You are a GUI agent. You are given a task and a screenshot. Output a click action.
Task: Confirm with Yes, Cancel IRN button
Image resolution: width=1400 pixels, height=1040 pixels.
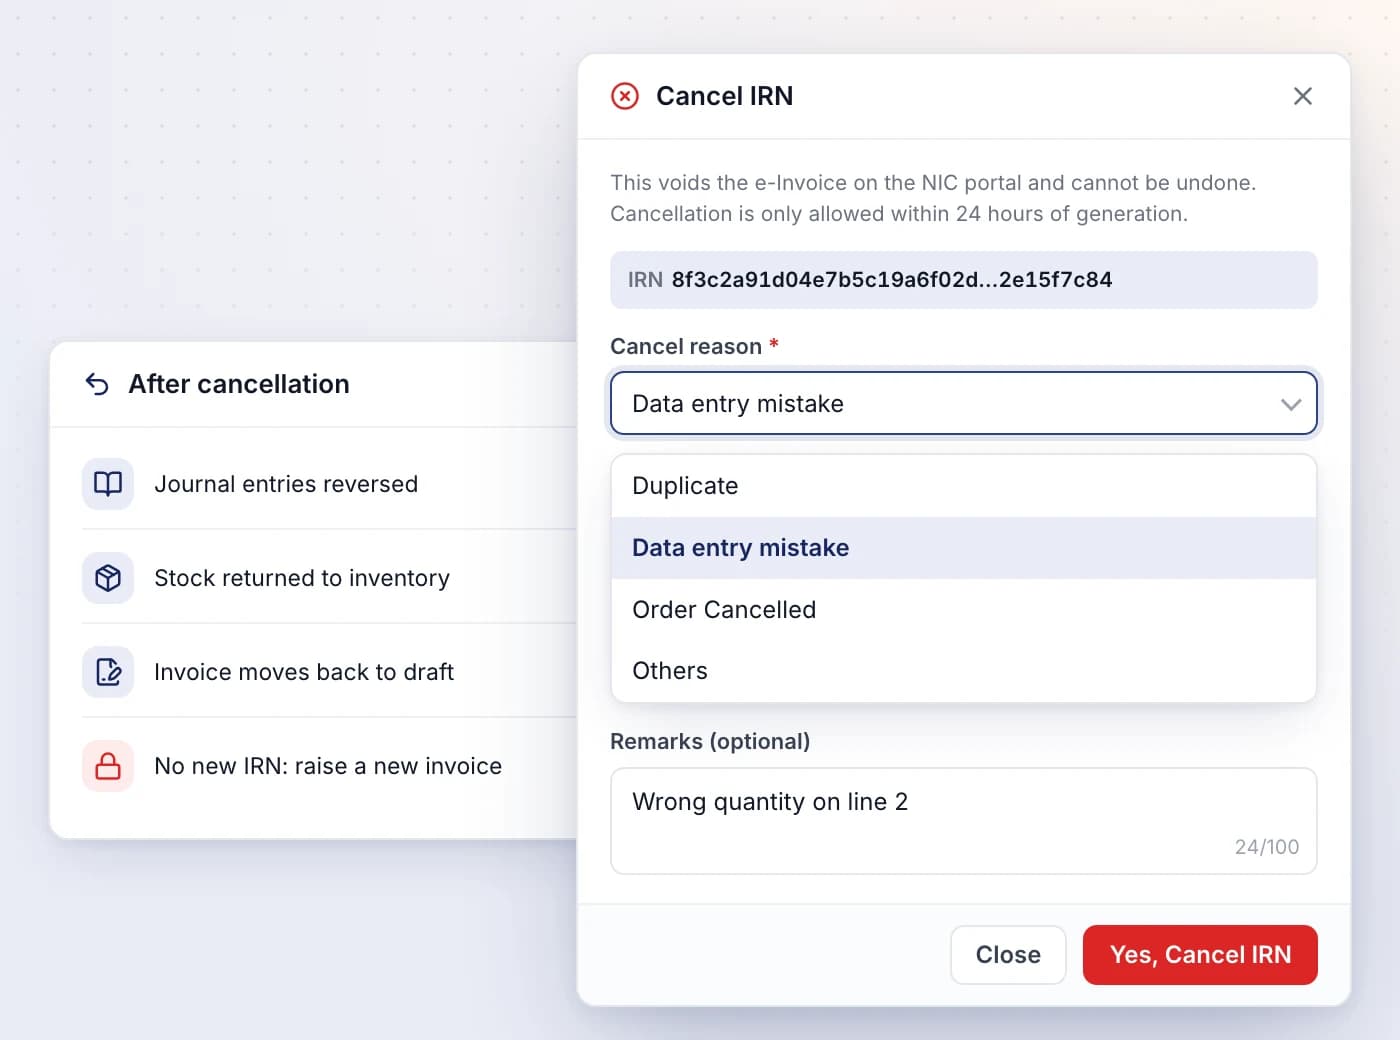(1200, 955)
